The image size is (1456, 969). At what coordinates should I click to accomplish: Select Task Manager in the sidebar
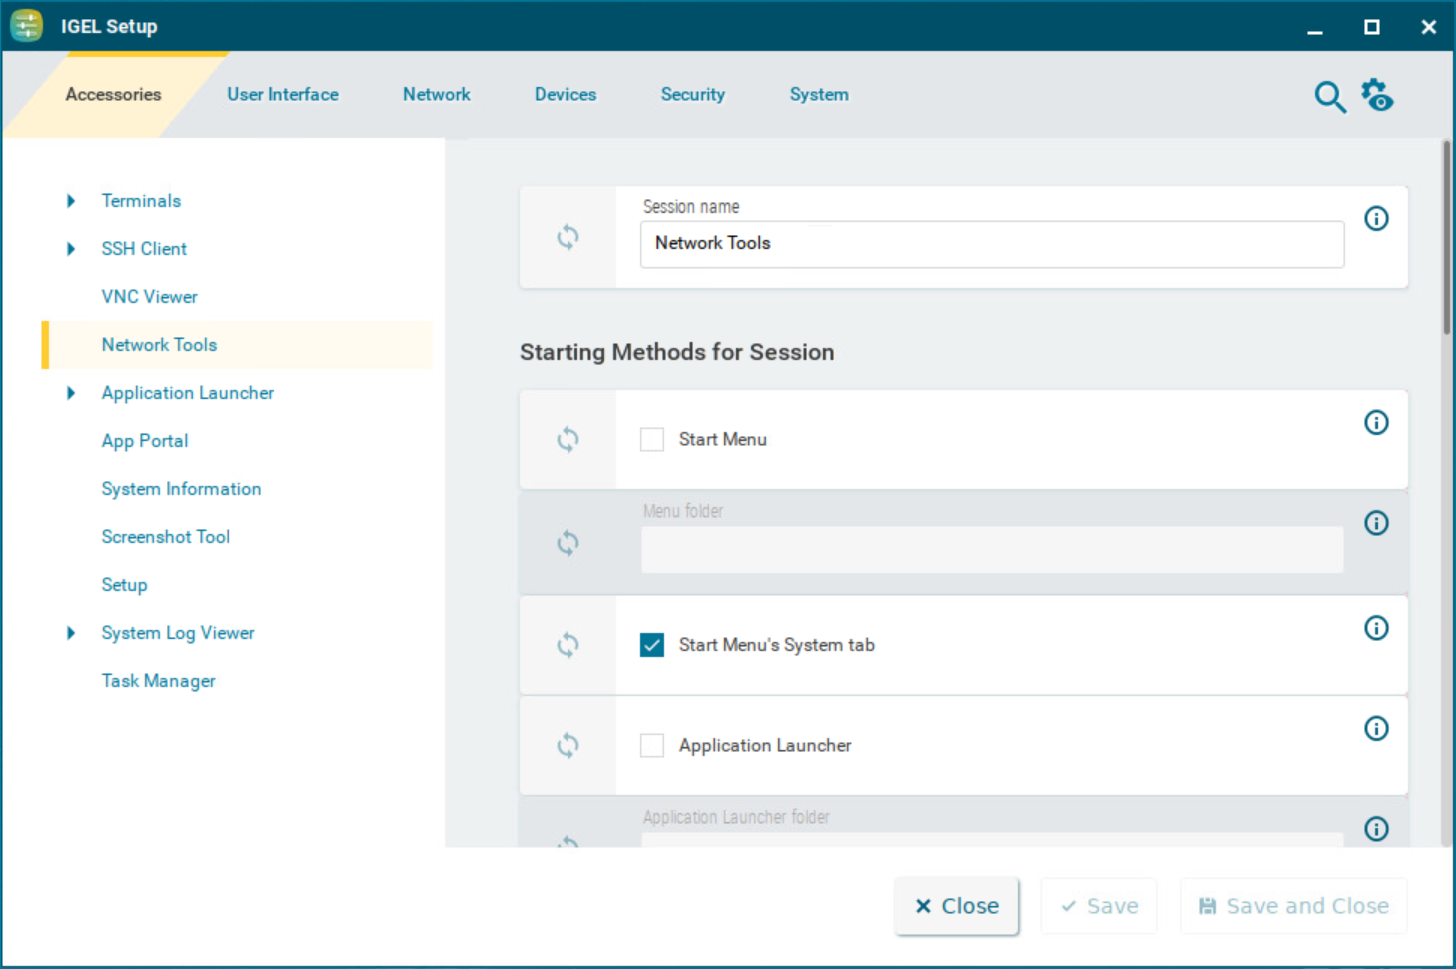(158, 681)
